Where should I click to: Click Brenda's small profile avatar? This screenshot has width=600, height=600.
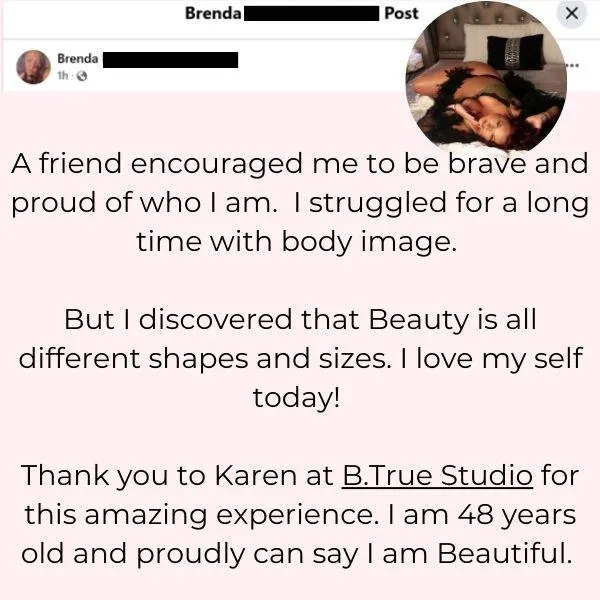34,67
